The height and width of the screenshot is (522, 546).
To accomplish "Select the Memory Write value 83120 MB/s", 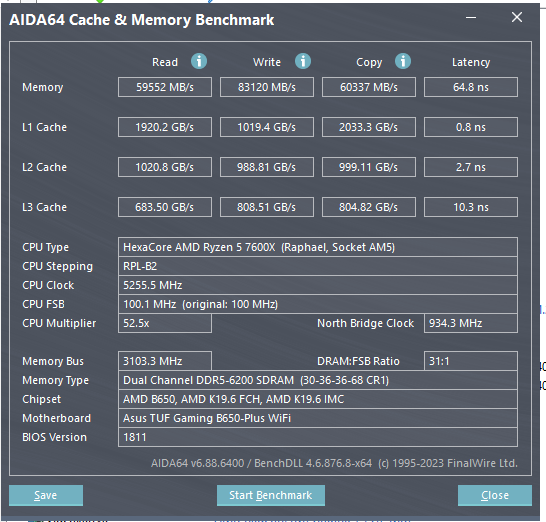I will (x=267, y=87).
